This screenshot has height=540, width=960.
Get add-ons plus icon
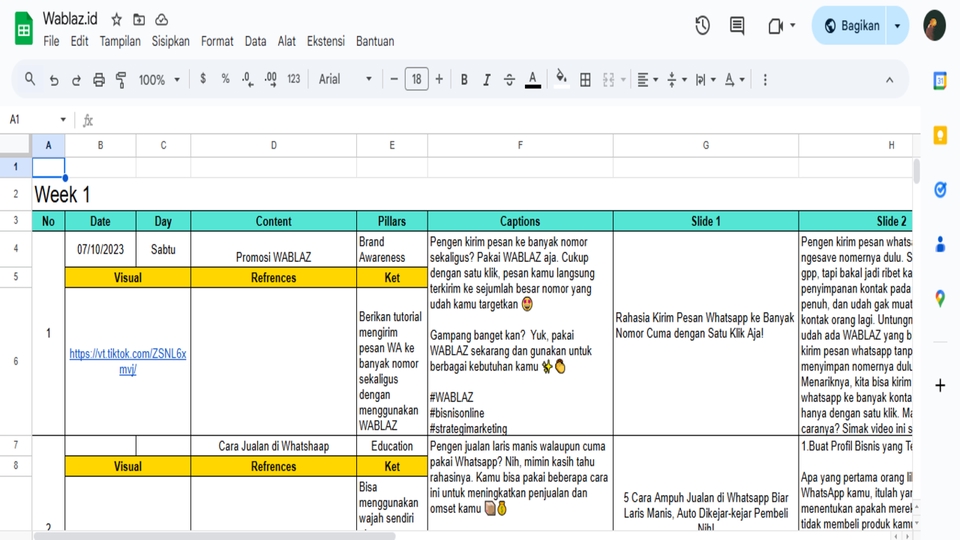point(940,385)
